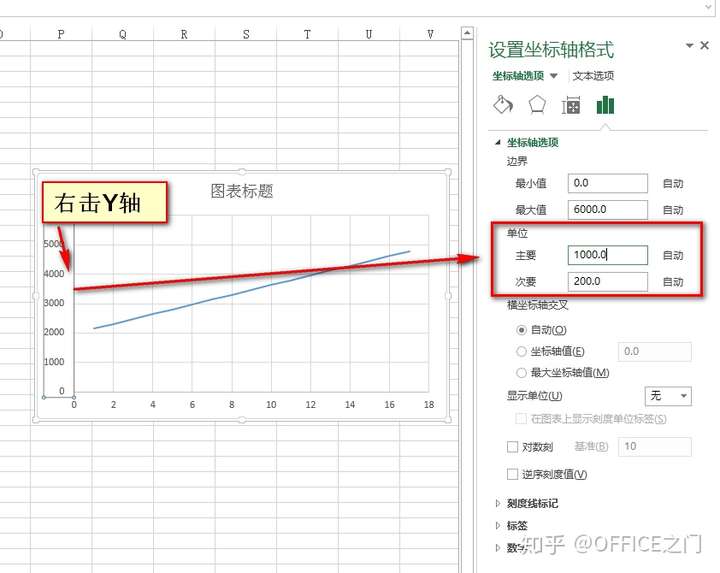
Task: Toggle 在图表上显示刻度单位标签 checkbox
Action: tap(521, 419)
